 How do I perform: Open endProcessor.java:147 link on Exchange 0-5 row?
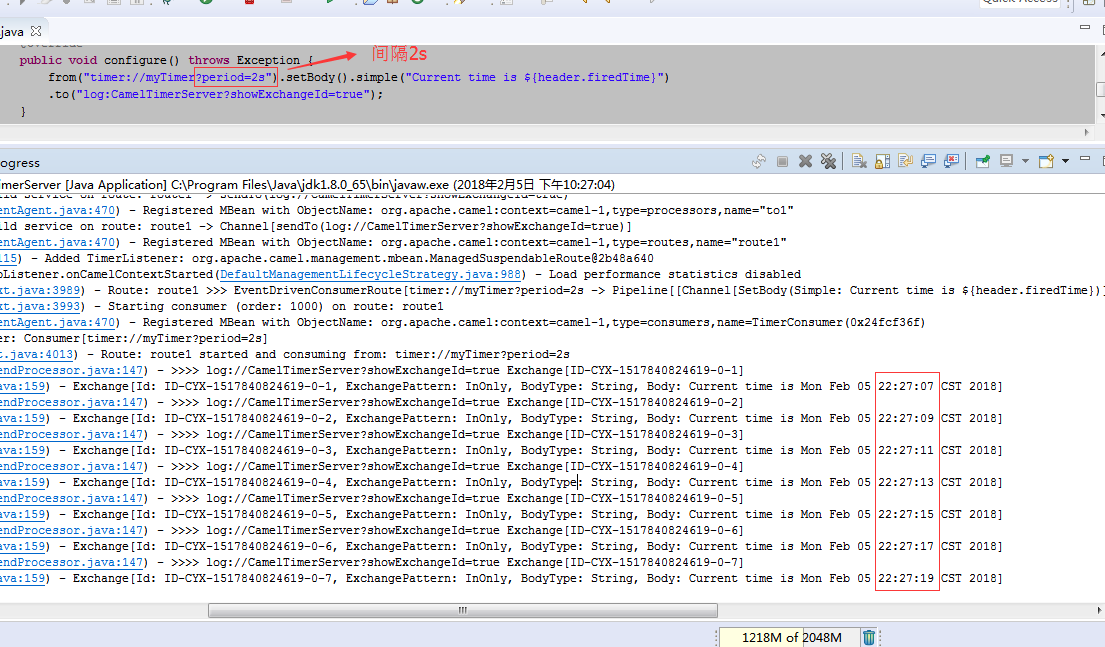tap(72, 498)
